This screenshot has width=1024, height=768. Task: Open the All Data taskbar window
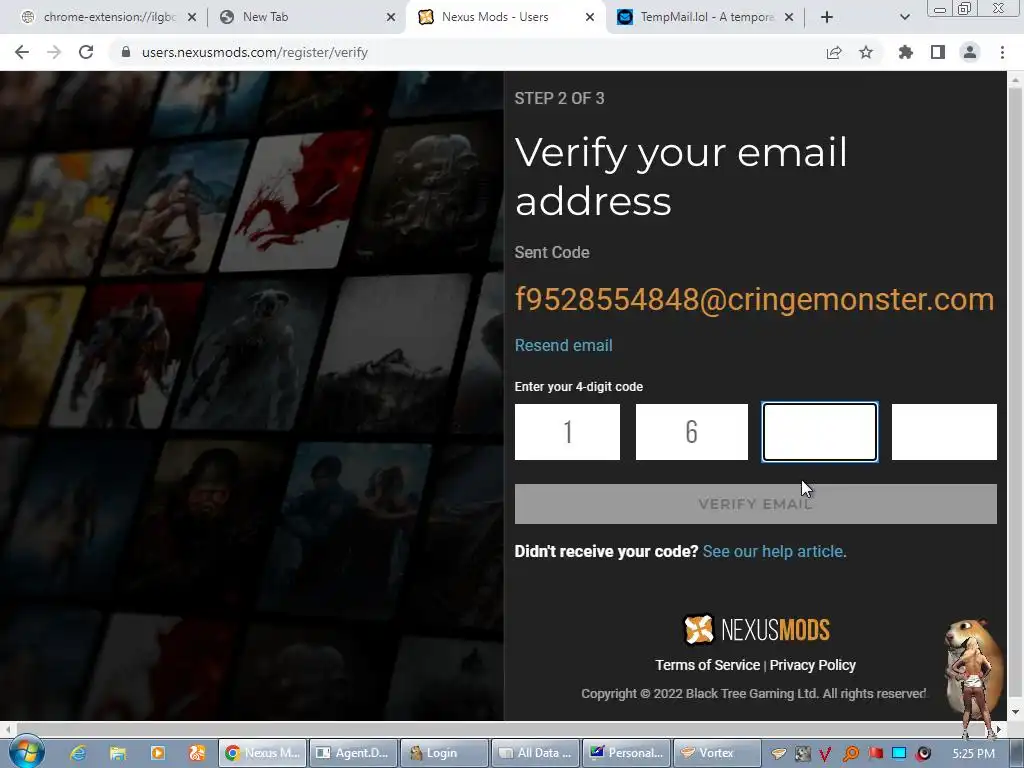pyautogui.click(x=535, y=753)
